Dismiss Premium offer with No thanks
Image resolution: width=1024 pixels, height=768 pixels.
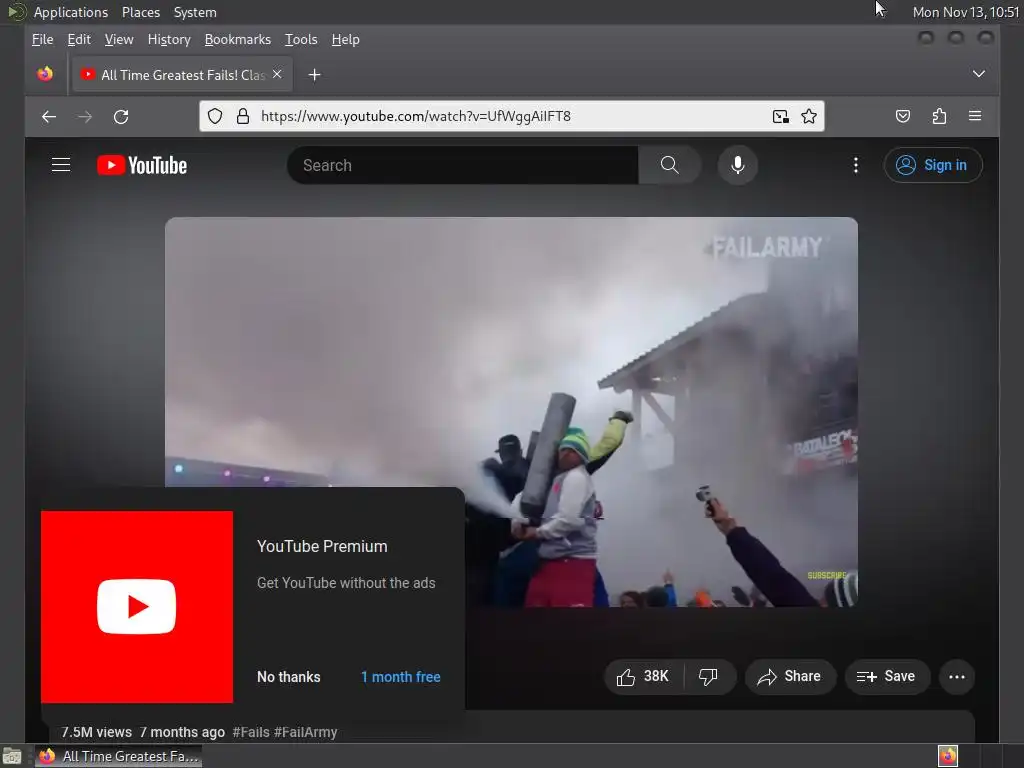coord(289,677)
